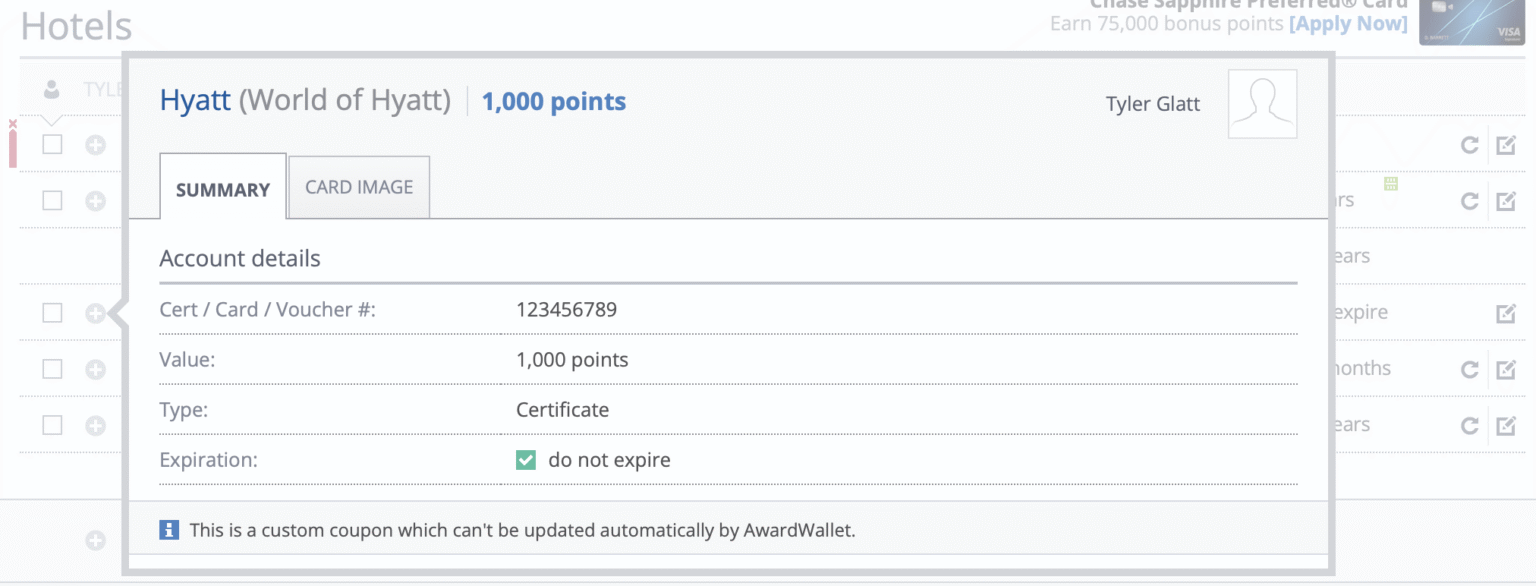Edit the account in the row ending 'nonths'
This screenshot has height=586, width=1536.
click(1506, 370)
